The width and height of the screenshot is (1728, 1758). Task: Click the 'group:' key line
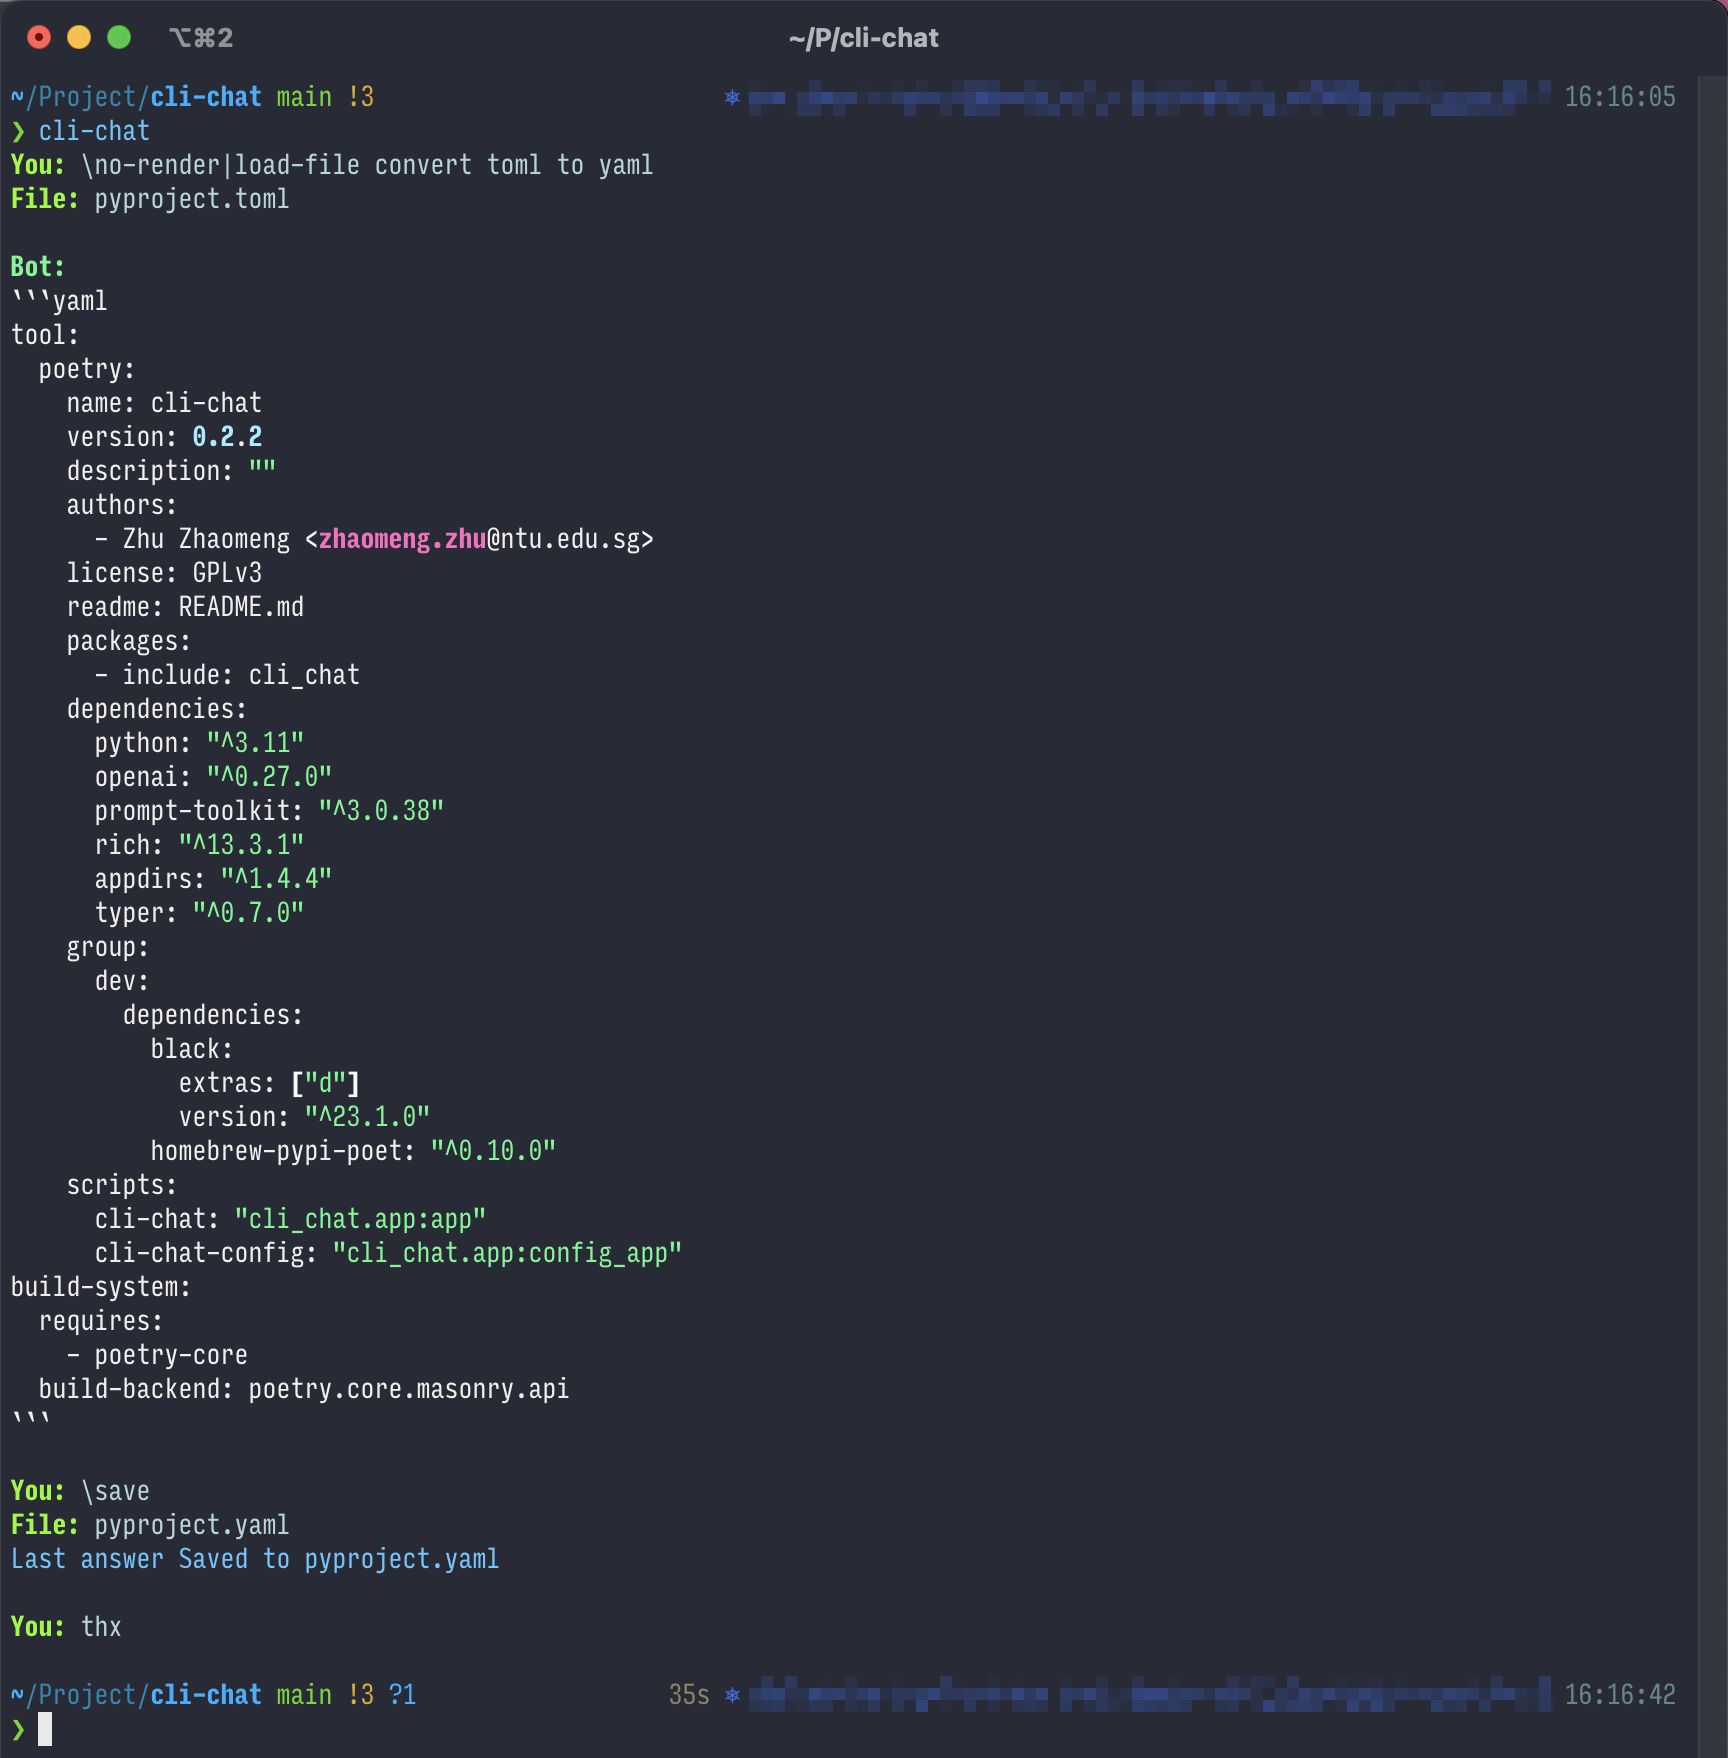(108, 947)
